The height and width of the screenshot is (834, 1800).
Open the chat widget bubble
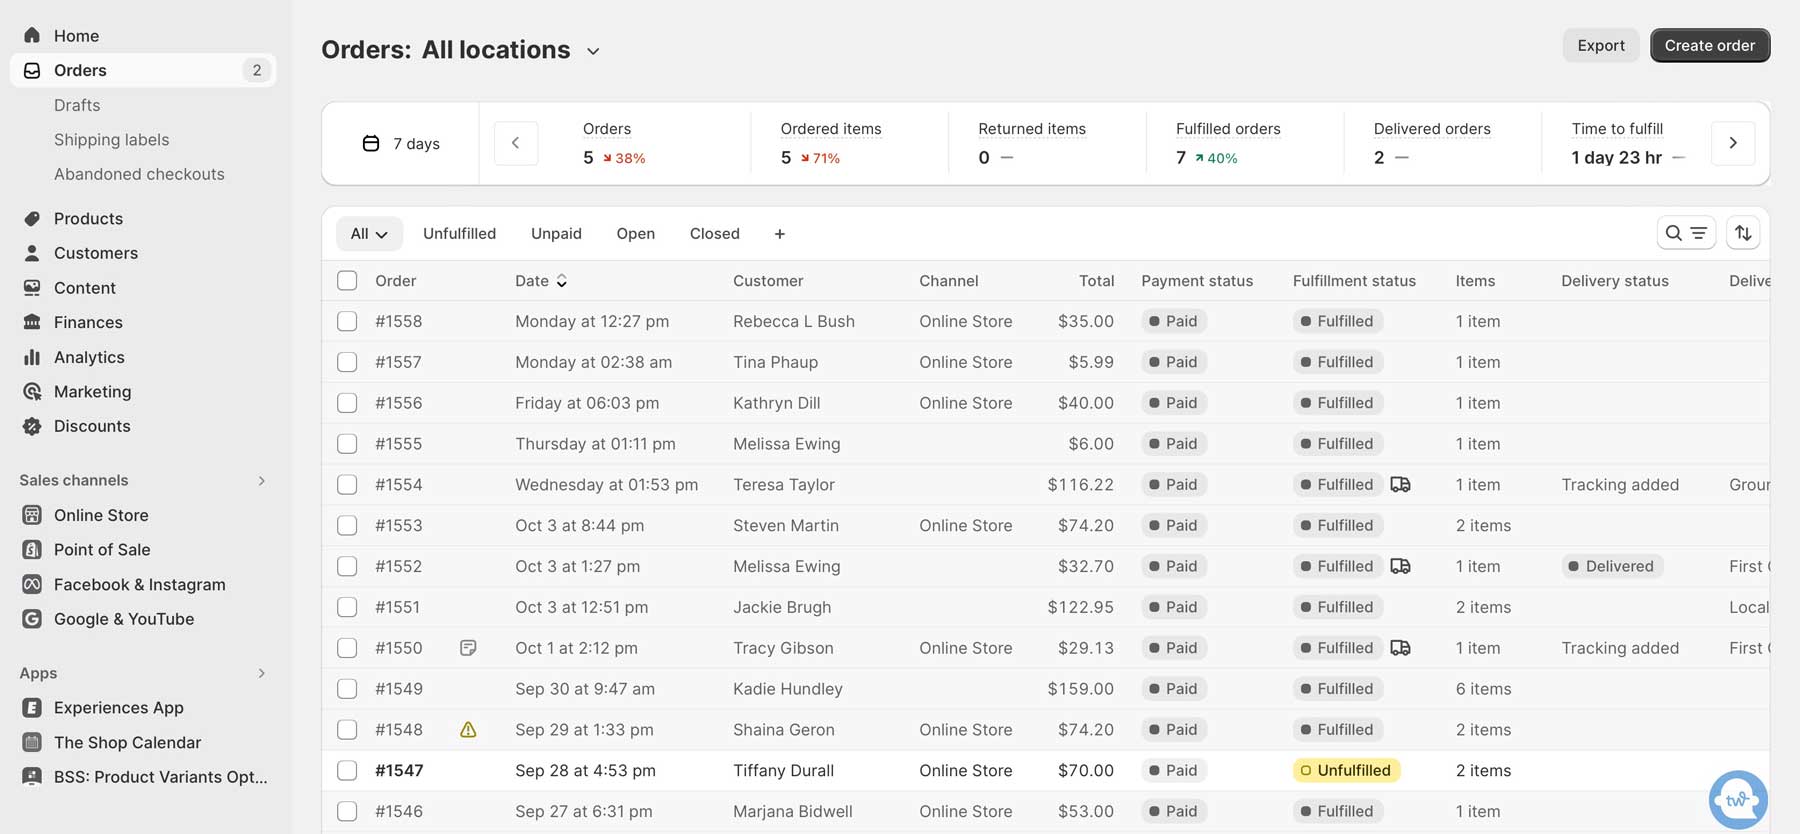click(1737, 799)
